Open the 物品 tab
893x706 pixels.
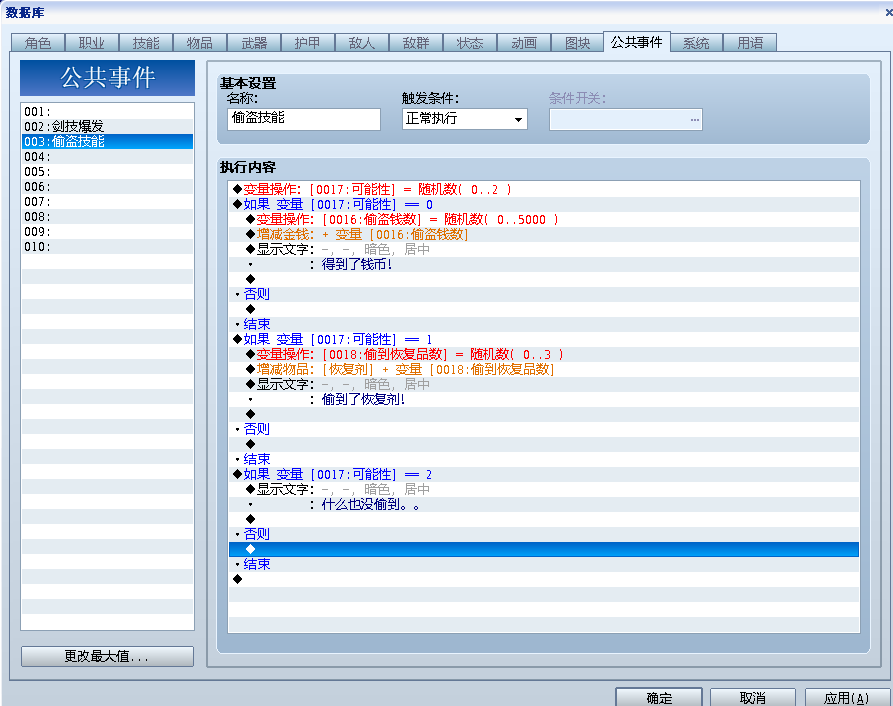point(200,43)
